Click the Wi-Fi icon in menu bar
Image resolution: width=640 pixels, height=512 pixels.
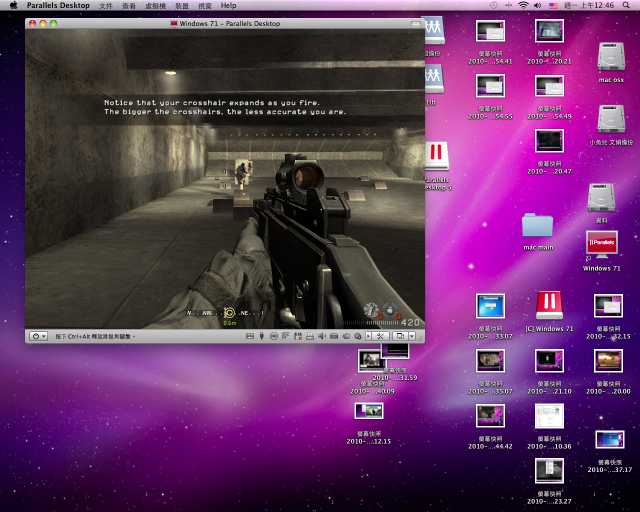click(x=523, y=5)
